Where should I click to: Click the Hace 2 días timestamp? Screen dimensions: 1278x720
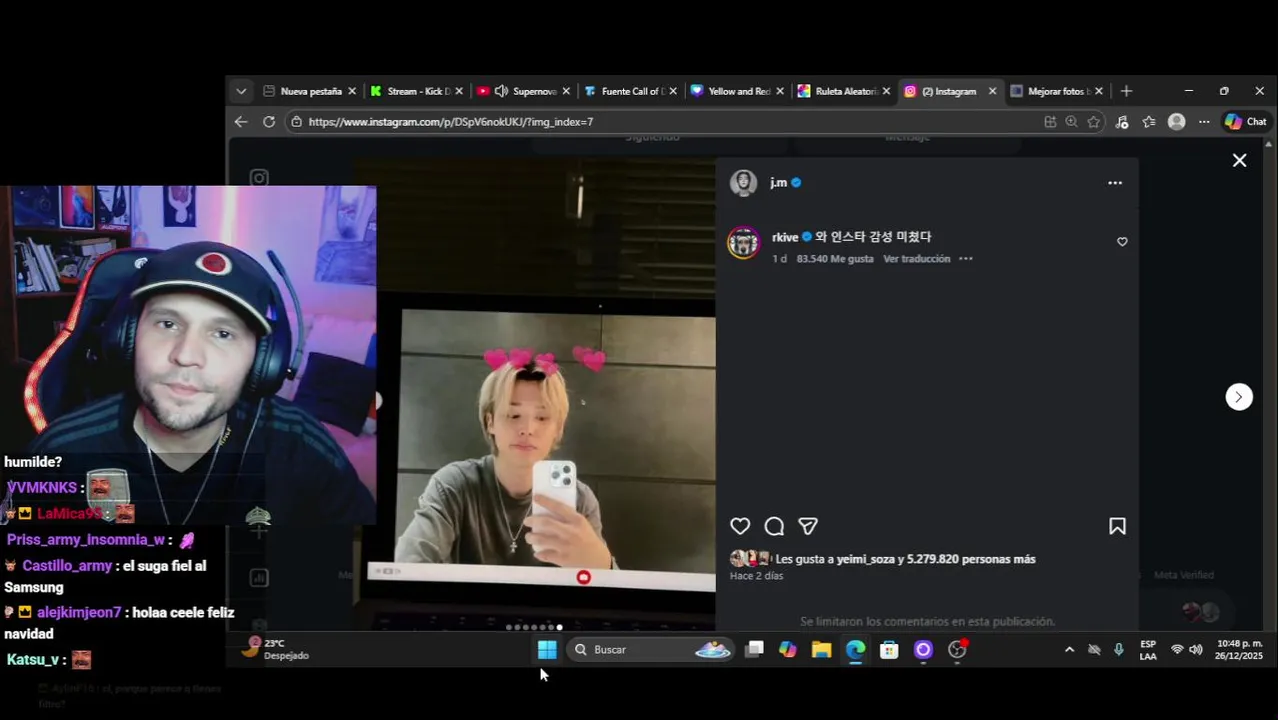(x=756, y=576)
